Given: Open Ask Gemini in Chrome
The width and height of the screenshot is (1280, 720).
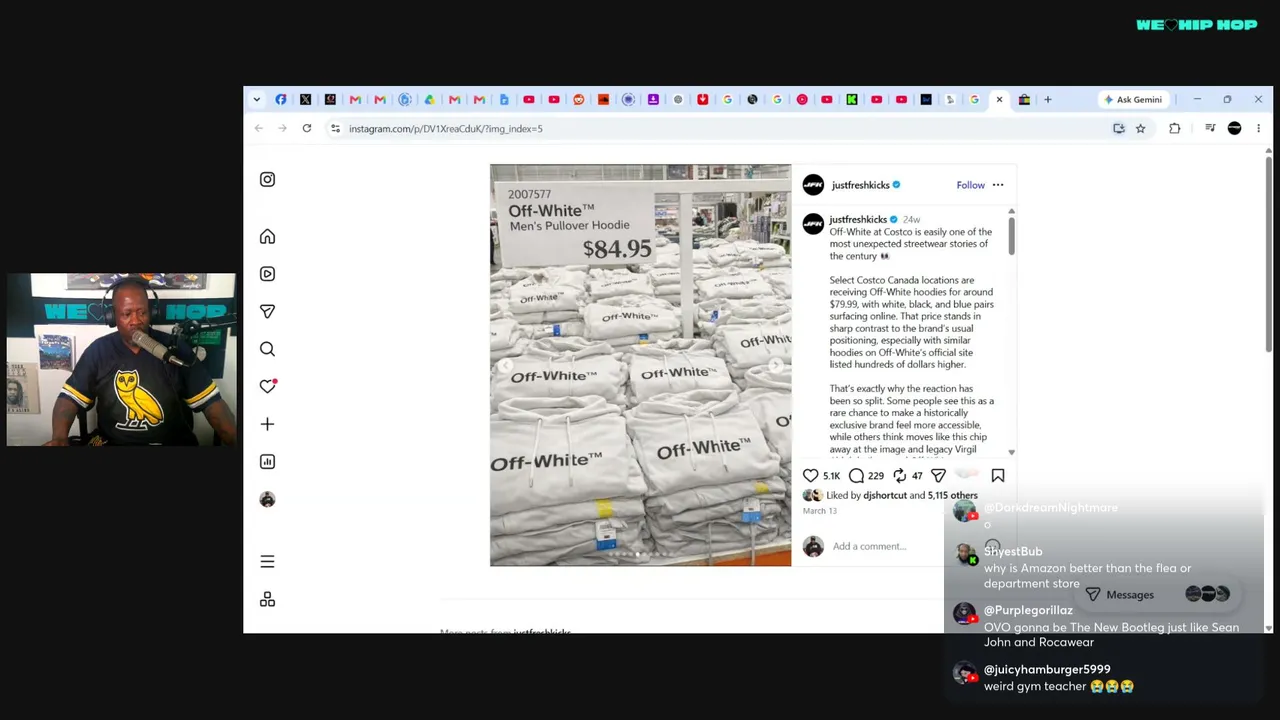Looking at the screenshot, I should pyautogui.click(x=1132, y=100).
